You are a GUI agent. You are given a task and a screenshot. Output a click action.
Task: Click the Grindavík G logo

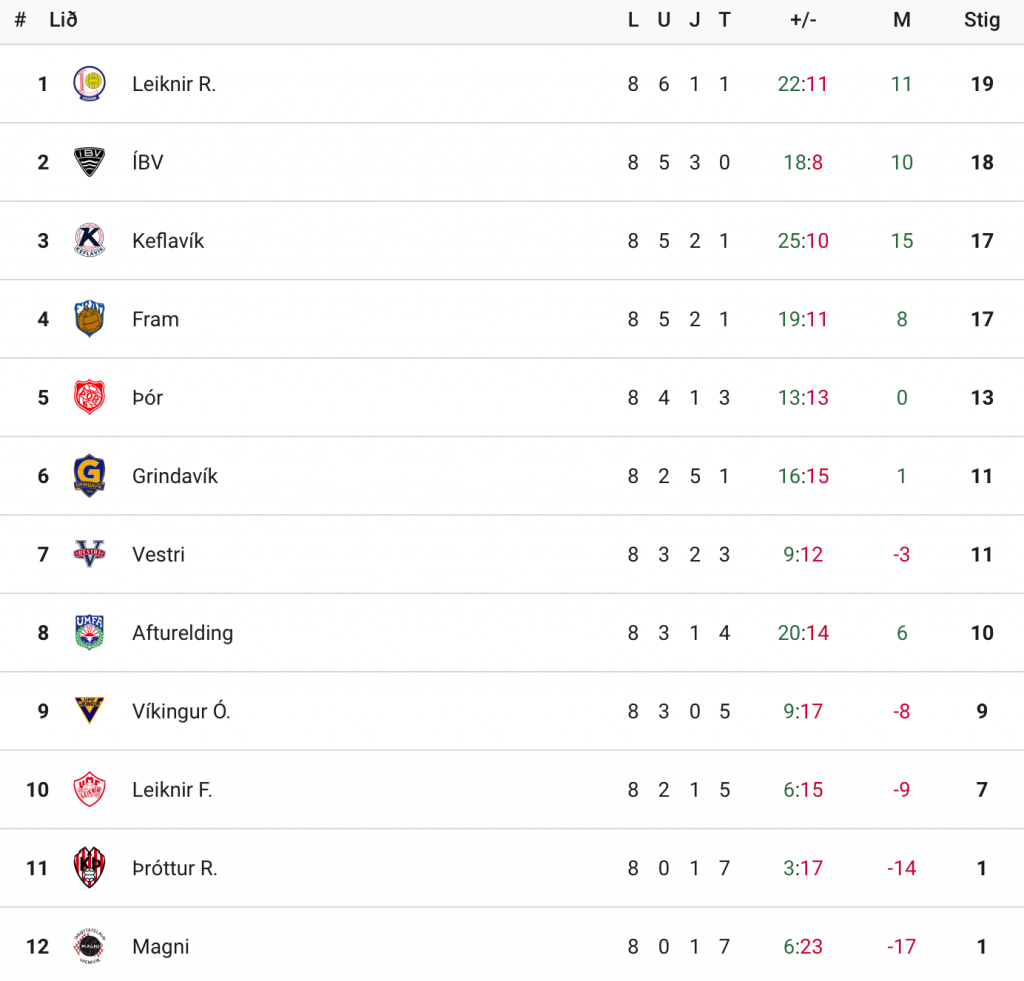point(89,475)
